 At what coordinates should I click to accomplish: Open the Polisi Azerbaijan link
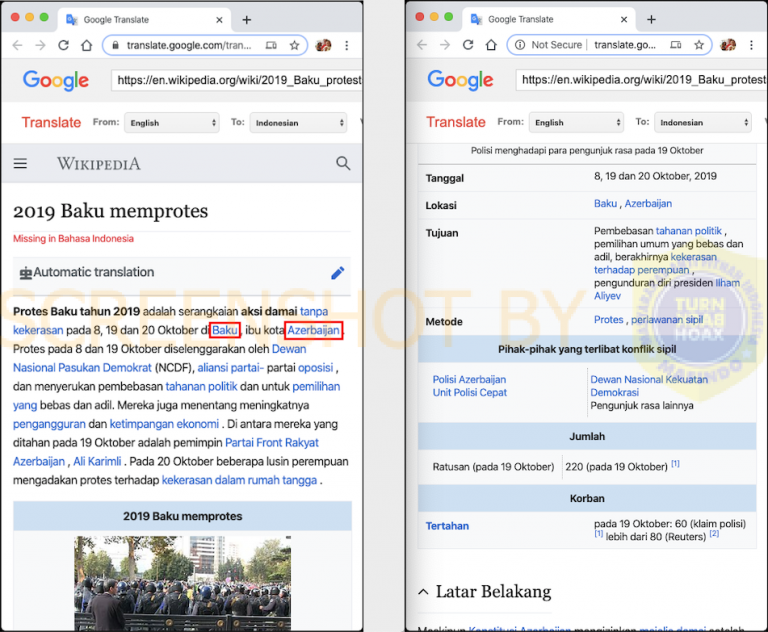[x=469, y=379]
